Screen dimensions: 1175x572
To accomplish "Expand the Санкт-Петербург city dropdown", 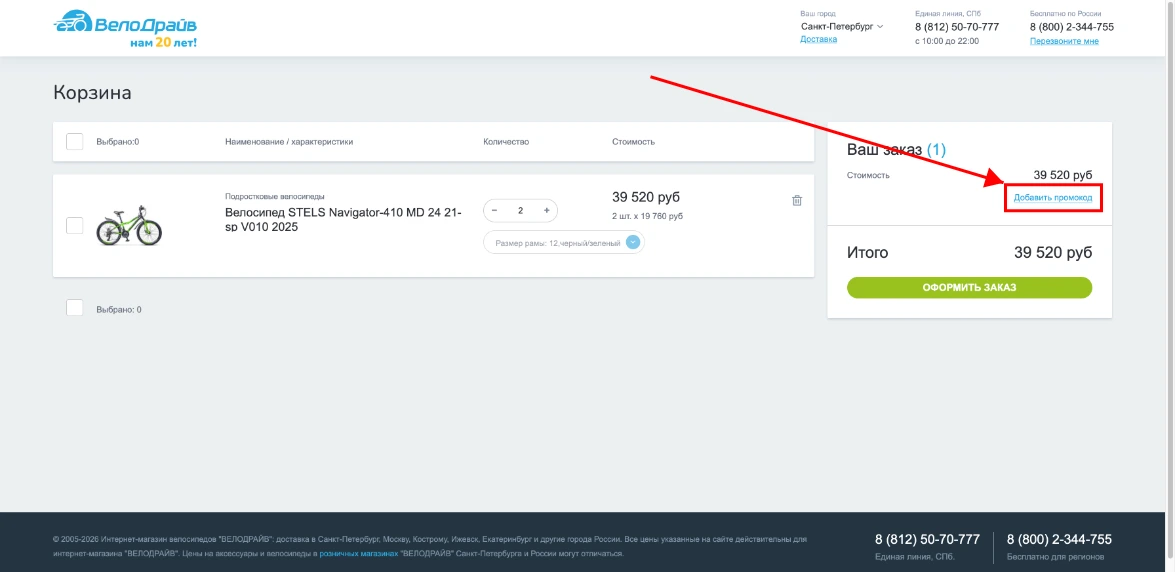I will [x=842, y=27].
